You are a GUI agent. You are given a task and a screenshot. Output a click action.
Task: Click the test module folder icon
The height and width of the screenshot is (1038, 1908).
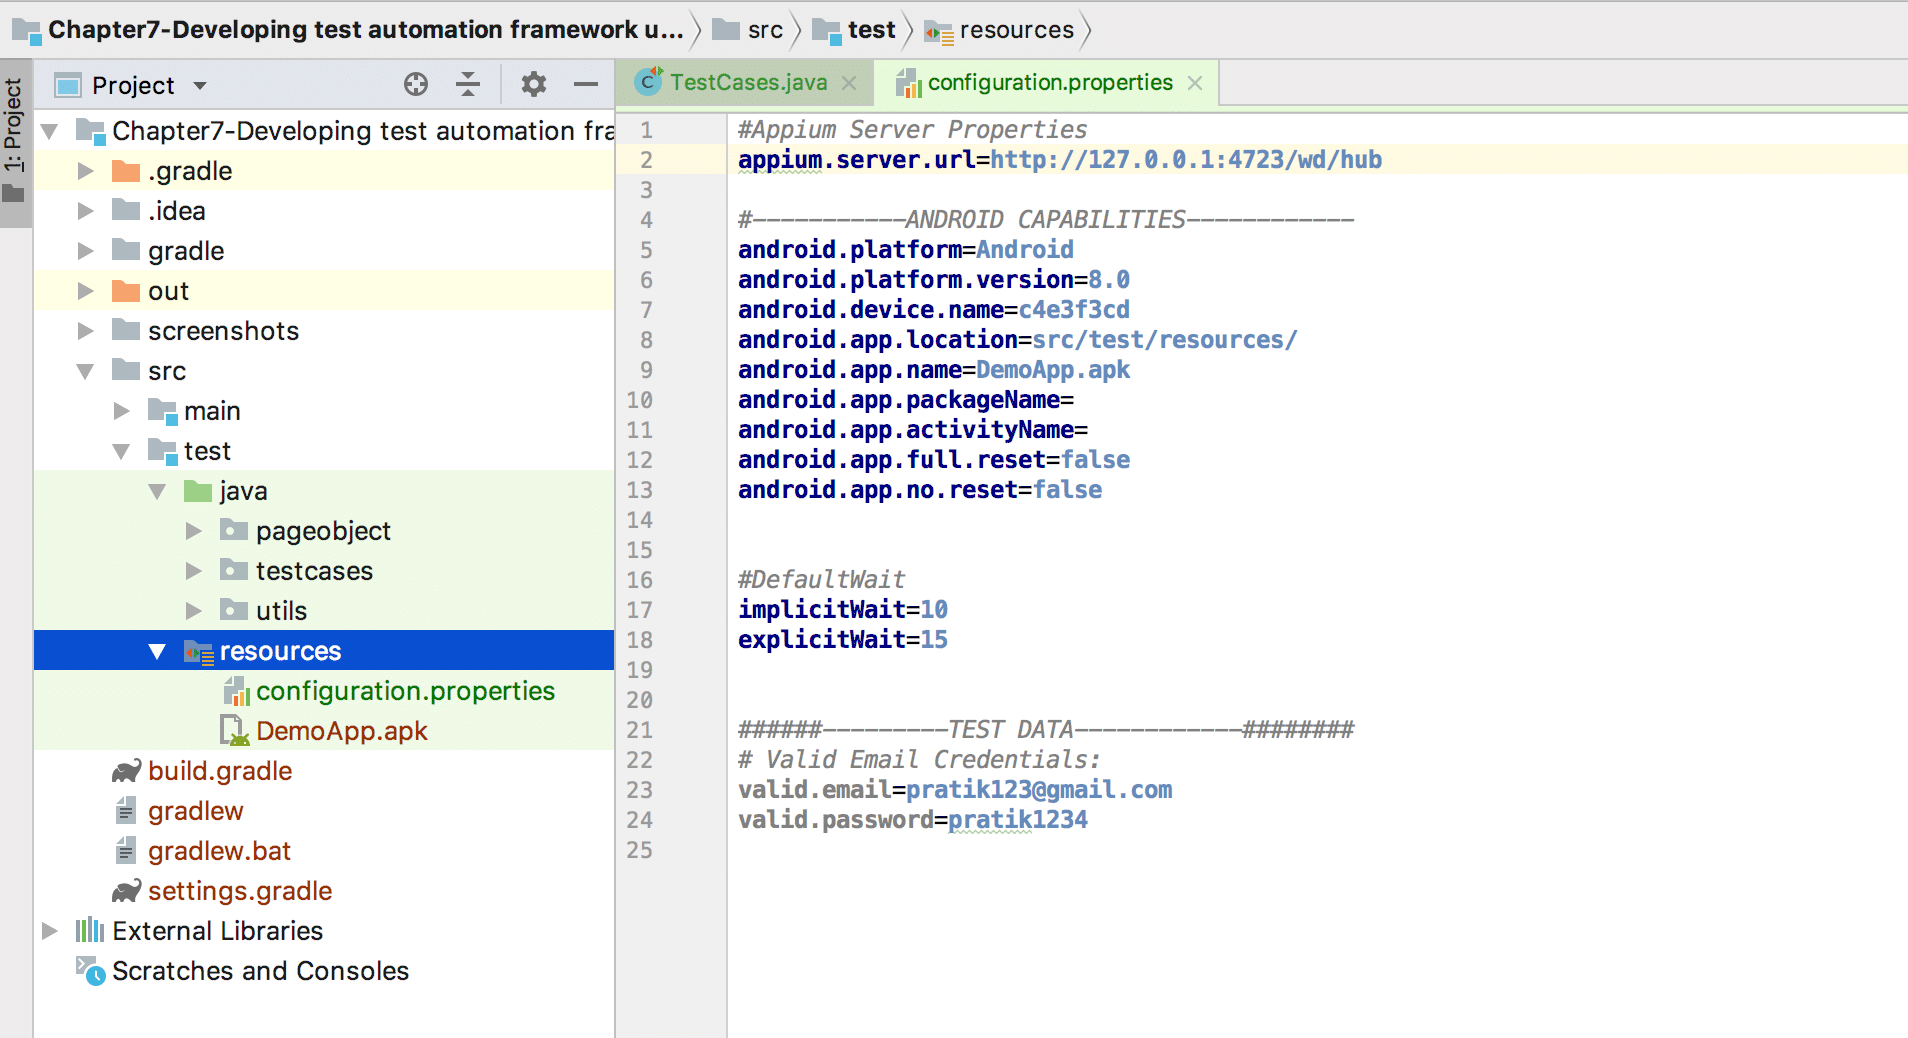(x=163, y=451)
